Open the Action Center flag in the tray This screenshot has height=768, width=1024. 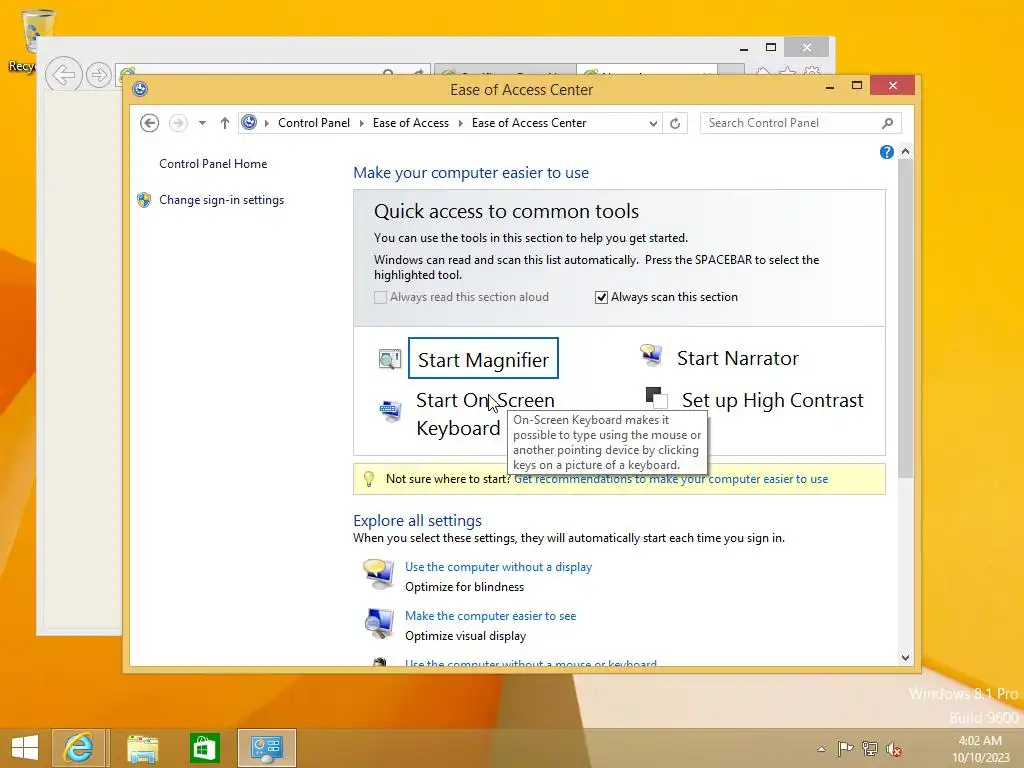point(845,748)
